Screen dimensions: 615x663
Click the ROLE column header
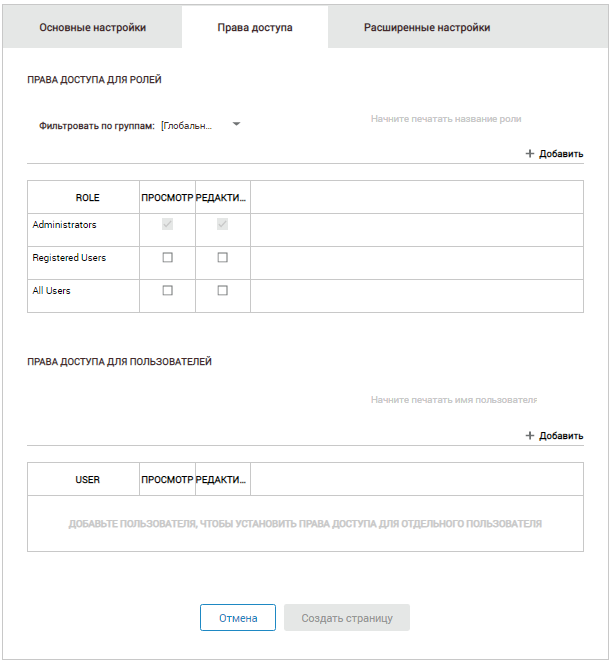pyautogui.click(x=88, y=198)
